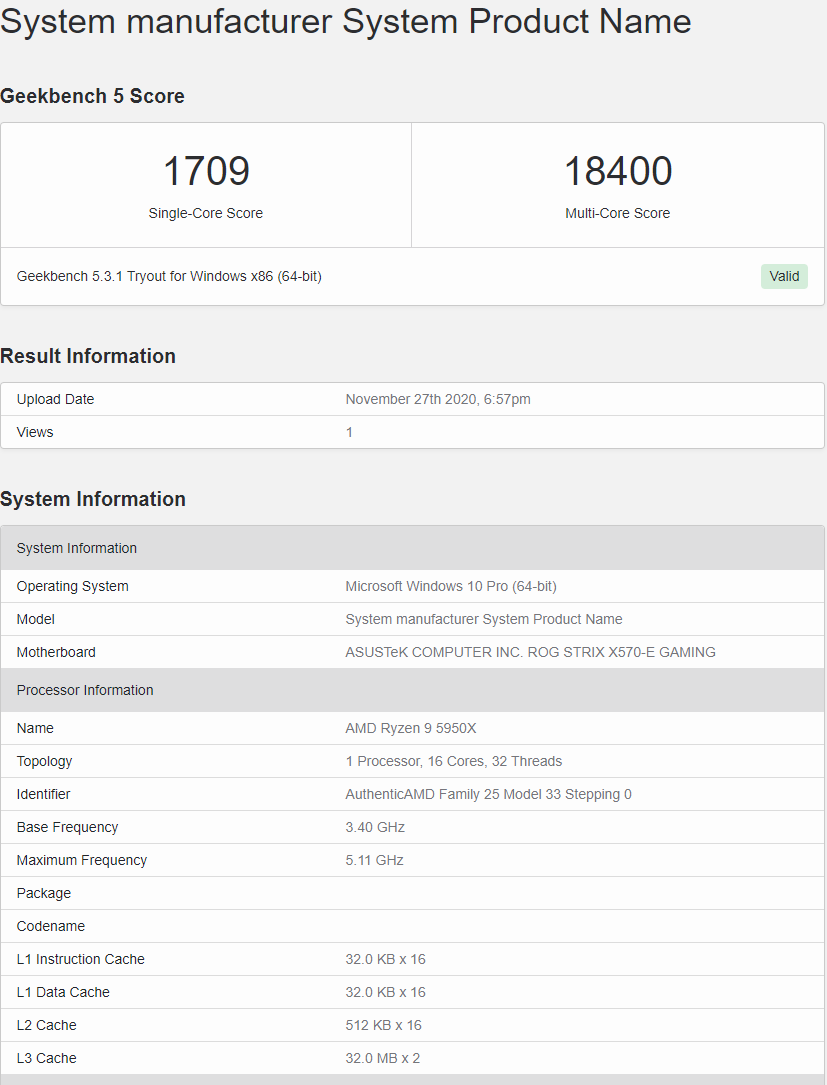827x1085 pixels.
Task: Click the Multi-Core Score label
Action: (x=617, y=213)
